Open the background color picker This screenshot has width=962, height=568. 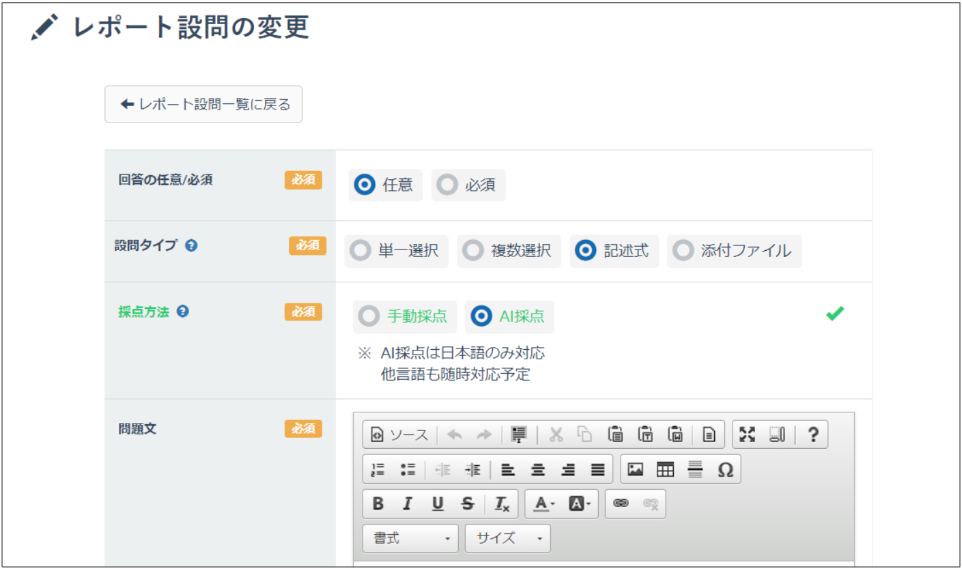[579, 504]
